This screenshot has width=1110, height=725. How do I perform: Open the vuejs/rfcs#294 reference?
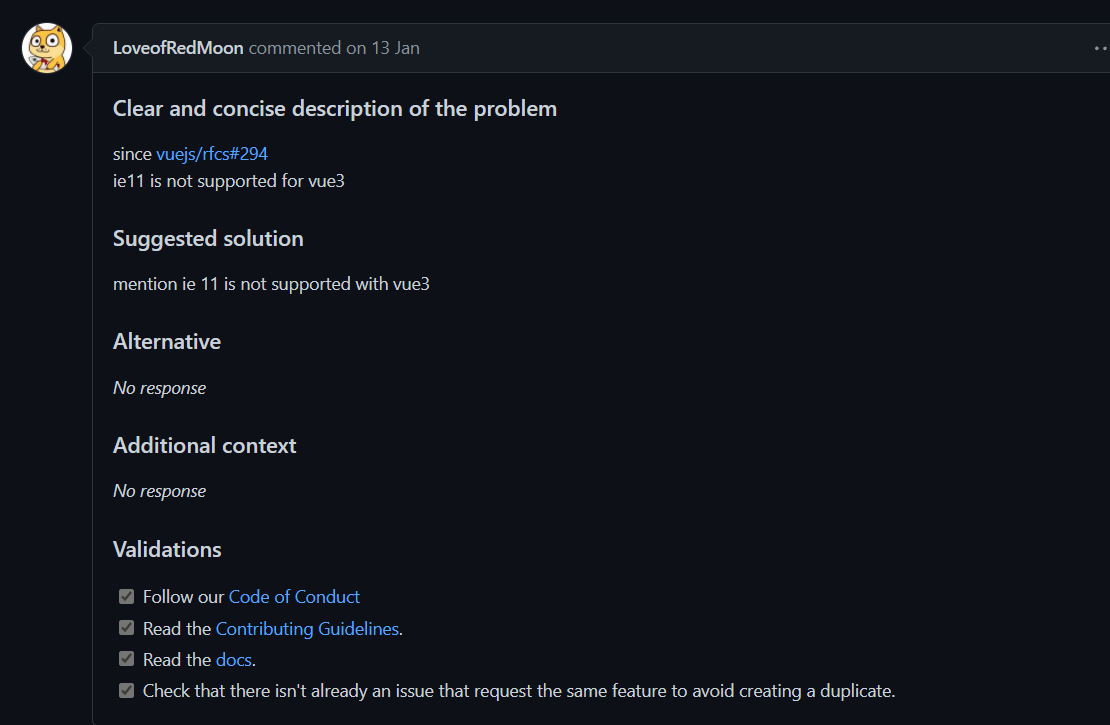tap(211, 153)
